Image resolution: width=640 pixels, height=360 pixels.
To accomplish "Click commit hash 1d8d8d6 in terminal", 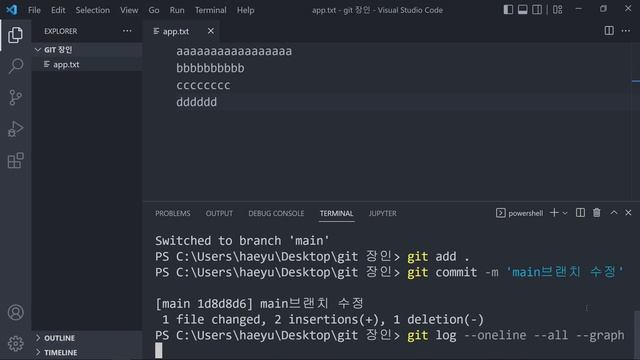I will pyautogui.click(x=222, y=304).
